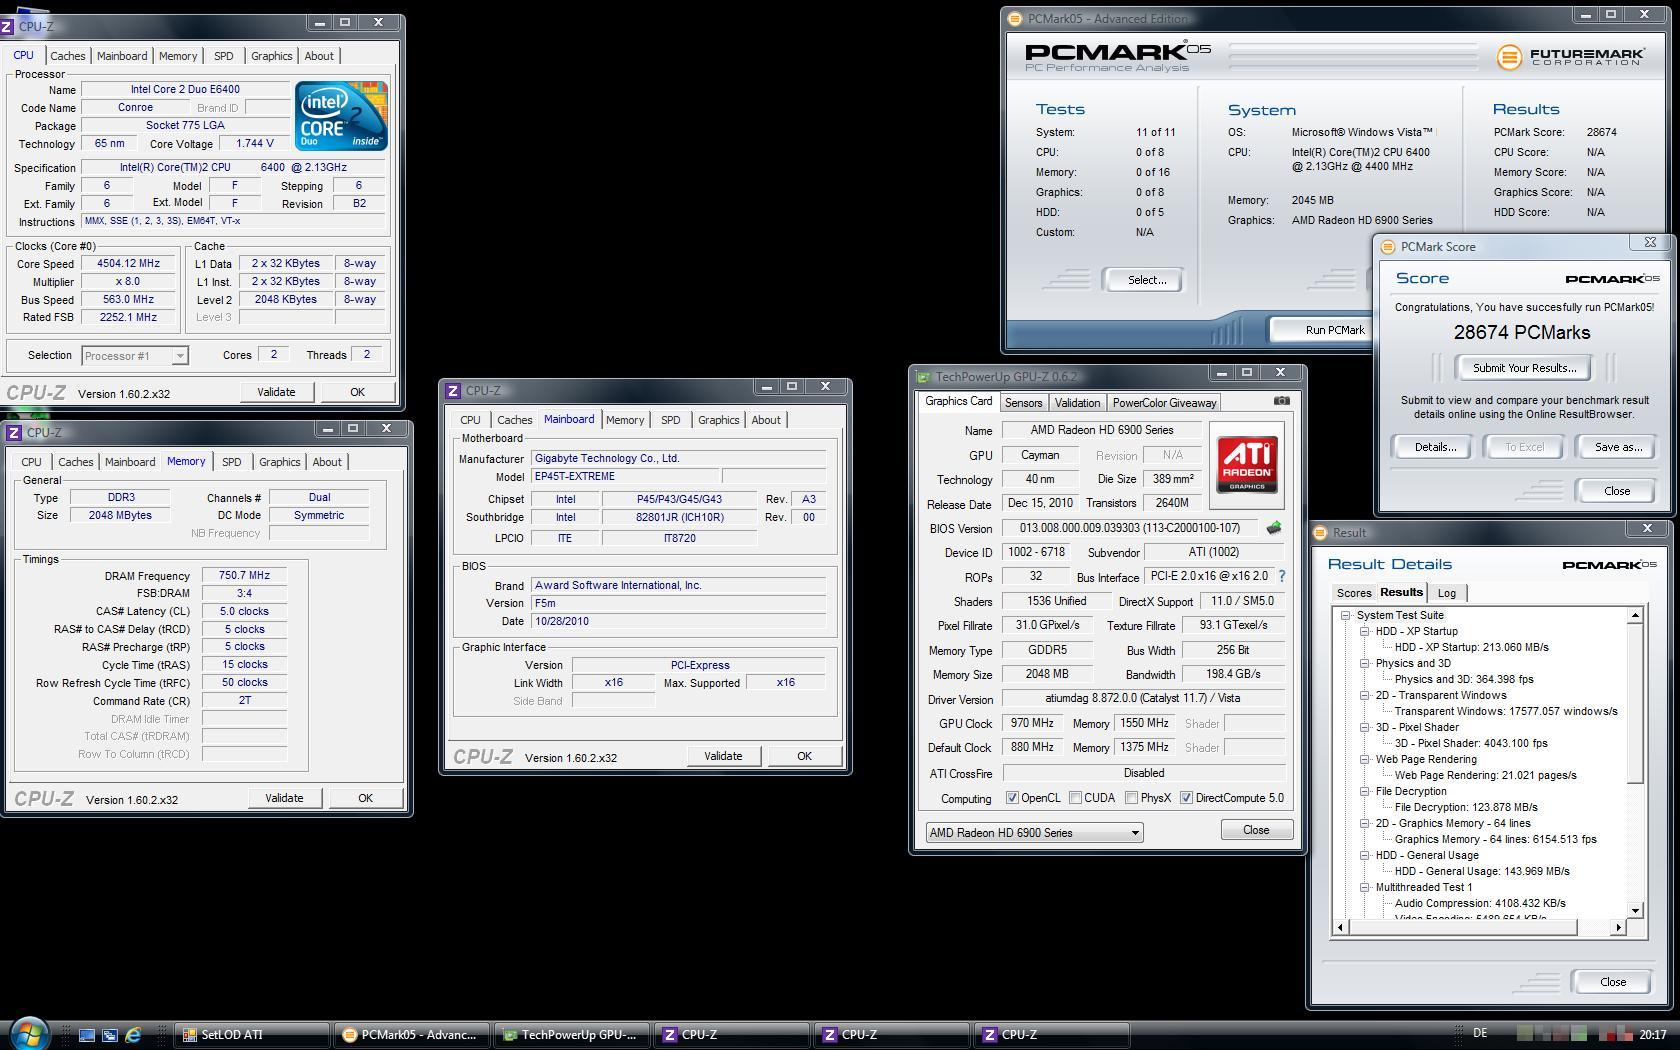
Task: Toggle the OpenCL checkbox
Action: pos(1012,798)
